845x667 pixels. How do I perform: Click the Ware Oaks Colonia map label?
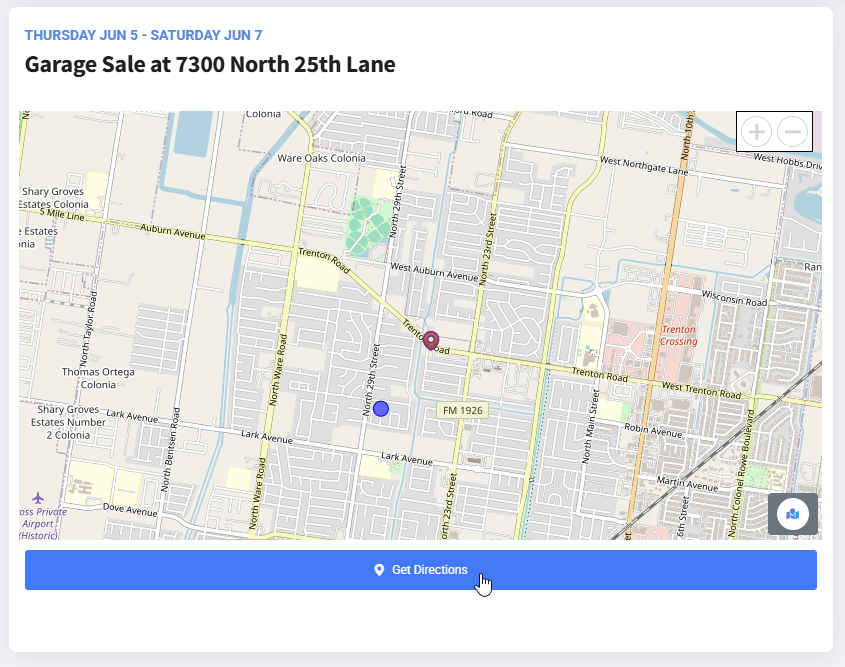tap(323, 158)
